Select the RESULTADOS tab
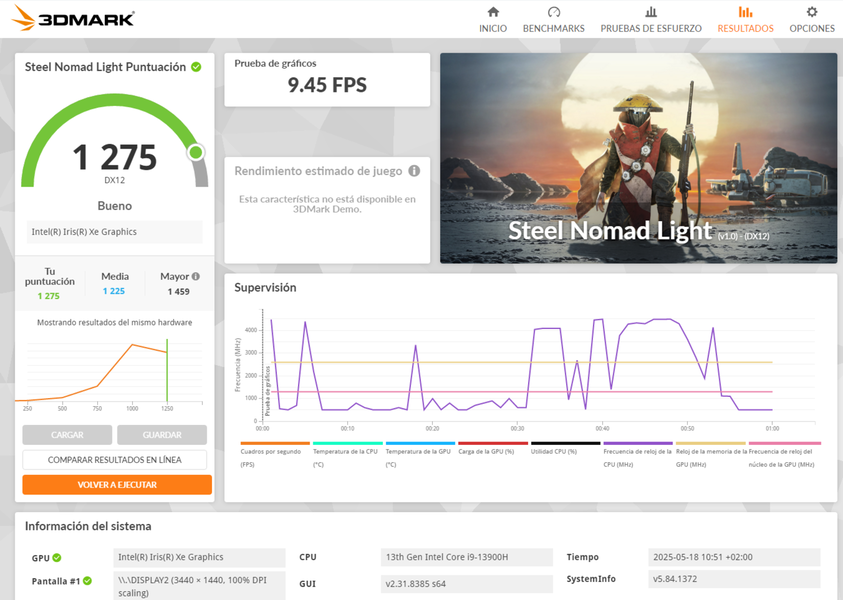843x600 pixels. (745, 20)
